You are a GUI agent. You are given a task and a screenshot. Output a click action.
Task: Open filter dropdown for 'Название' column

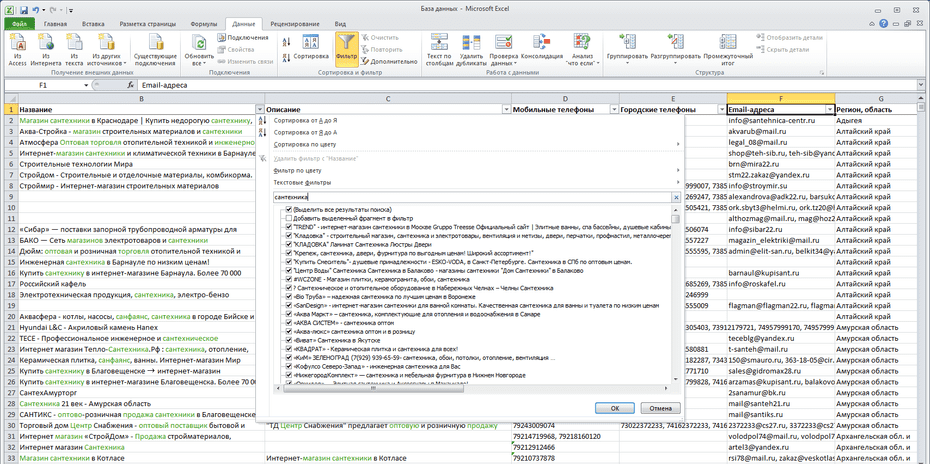click(259, 110)
